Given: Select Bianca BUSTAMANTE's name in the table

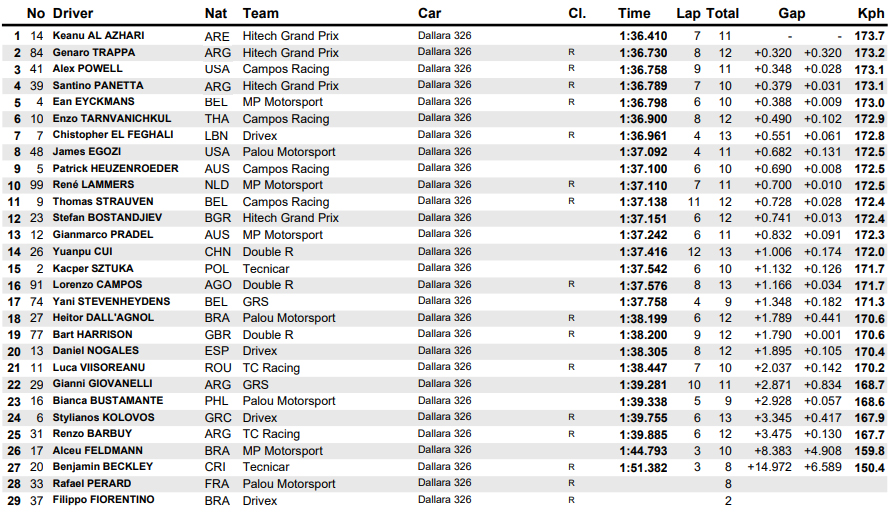Looking at the screenshot, I should coord(107,400).
